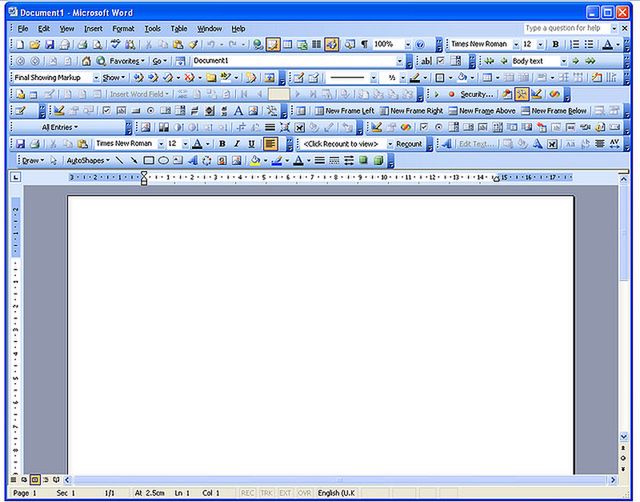Open font size 12 dropdown in top toolbar
640x502 pixels.
tap(541, 44)
